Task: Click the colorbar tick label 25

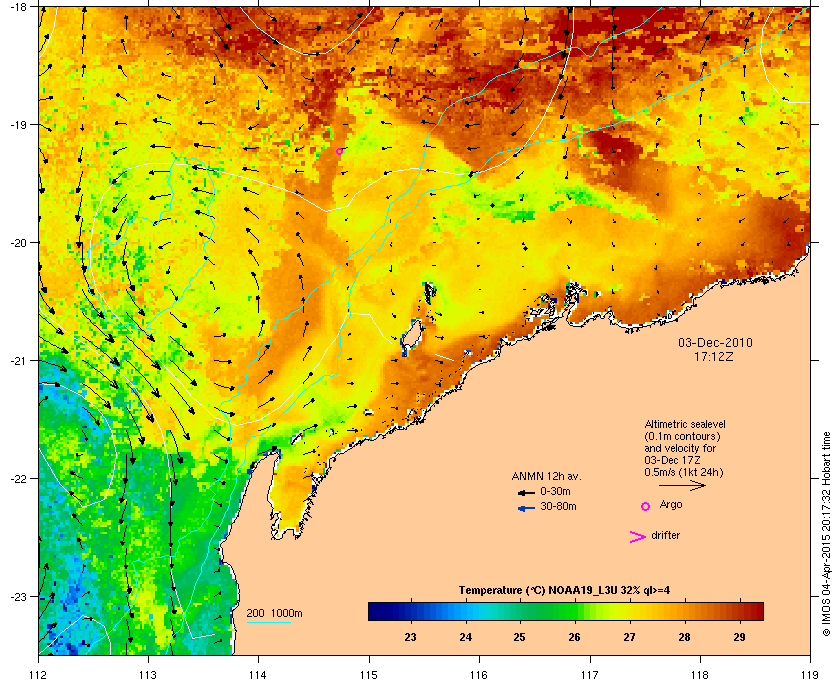Action: [x=519, y=637]
